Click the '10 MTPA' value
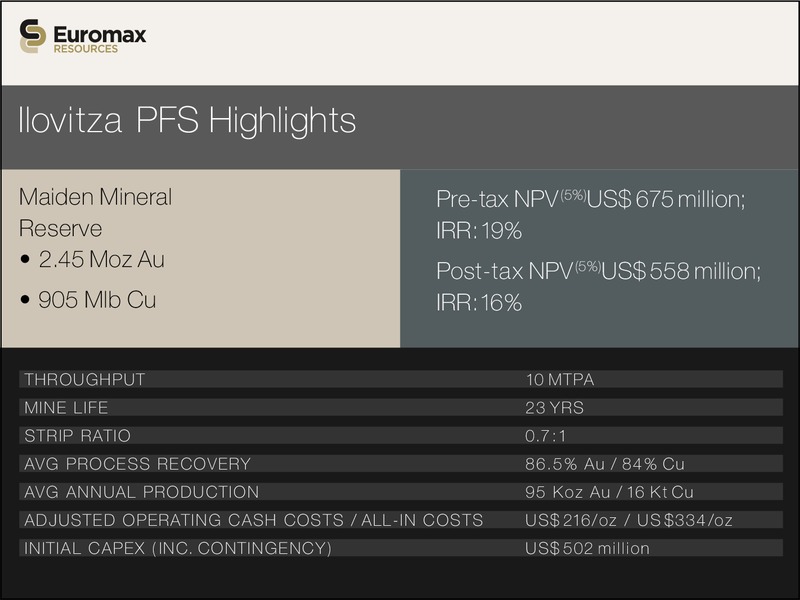Viewport: 800px width, 600px height. point(560,380)
